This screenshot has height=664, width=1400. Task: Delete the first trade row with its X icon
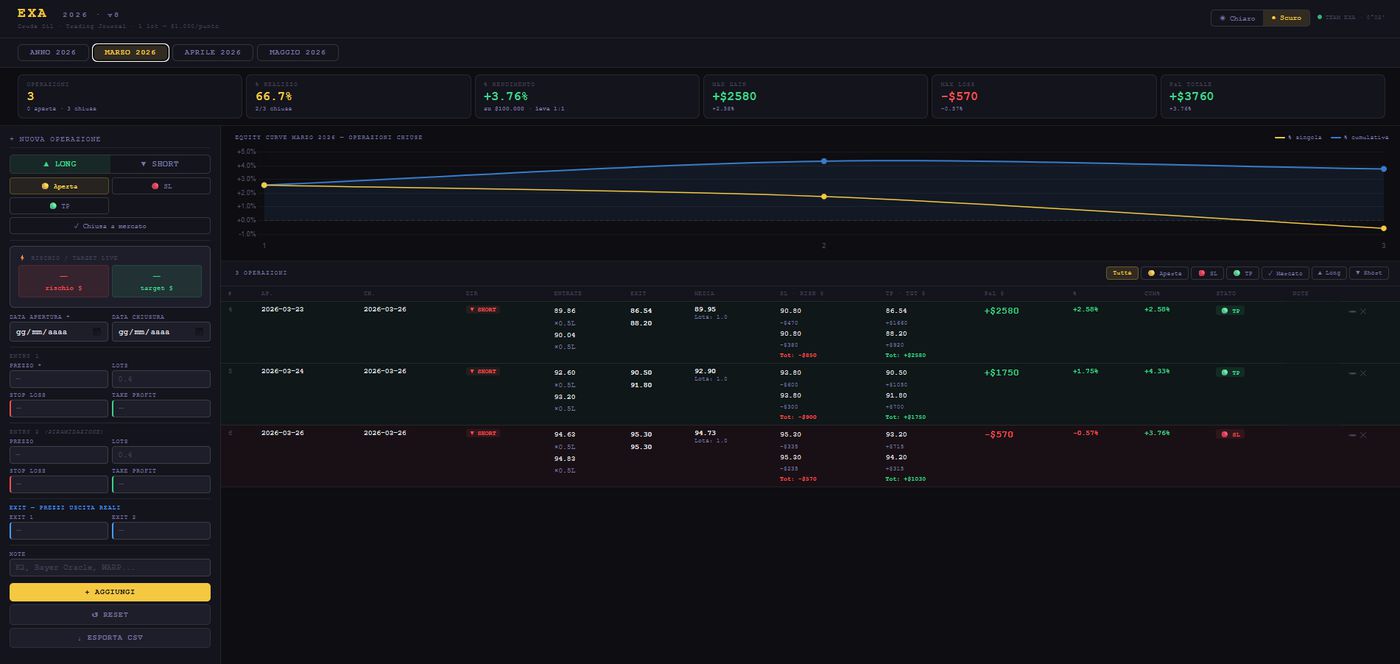(x=1363, y=312)
